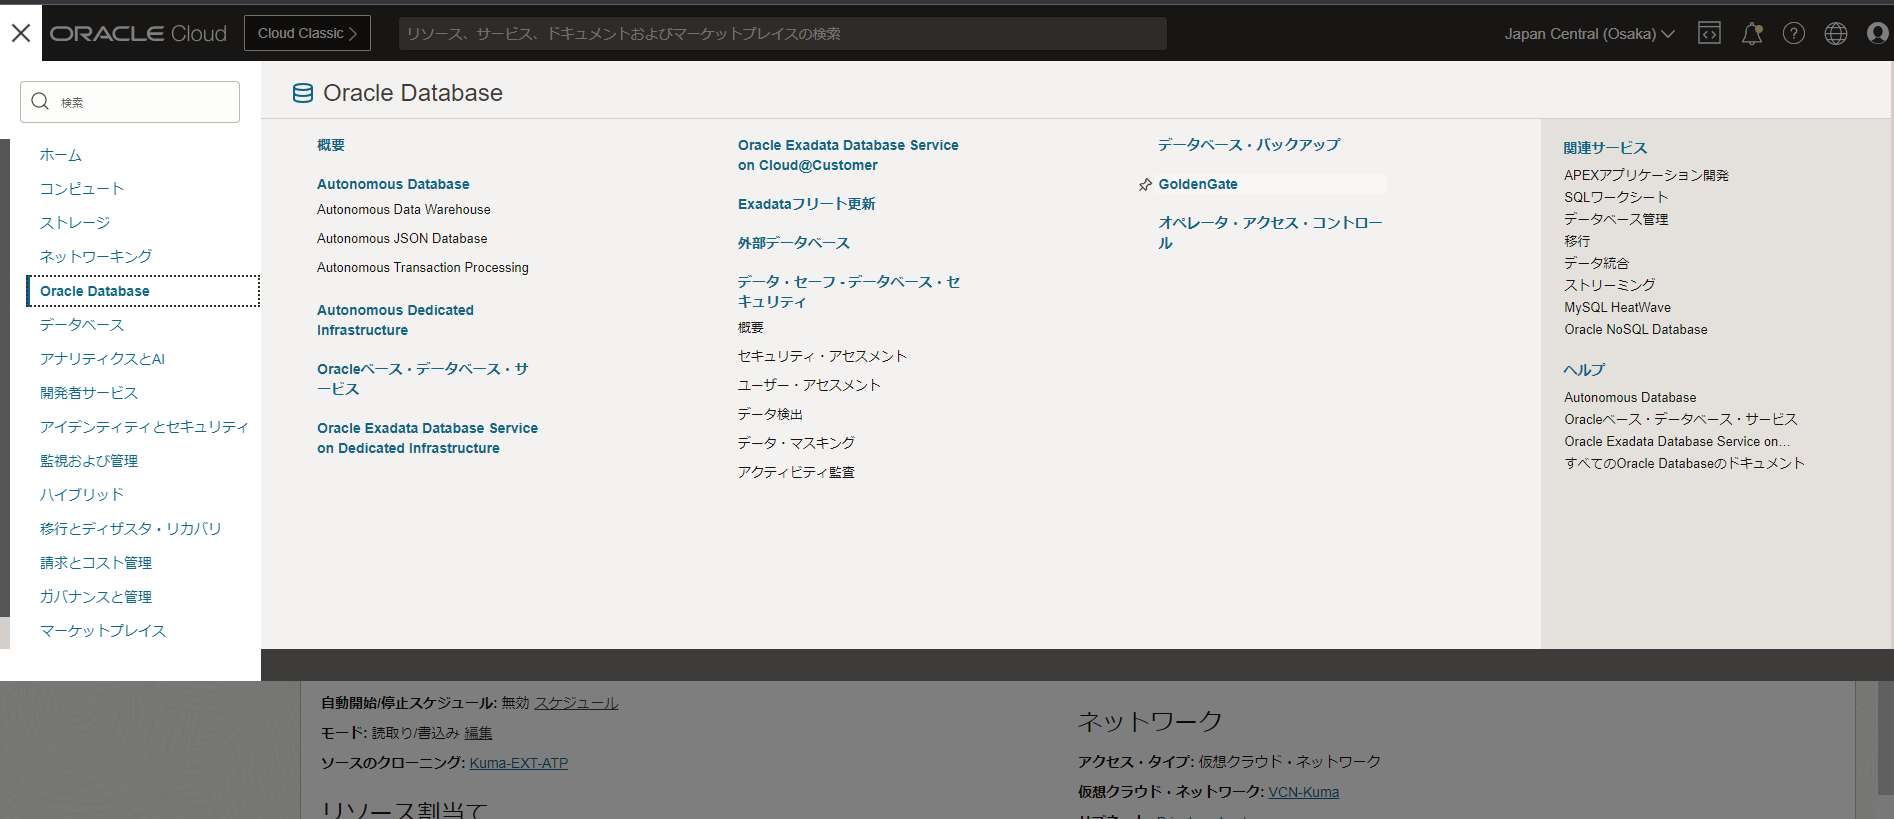Open データベース・バックアップ link
This screenshot has width=1894, height=819.
pyautogui.click(x=1249, y=145)
